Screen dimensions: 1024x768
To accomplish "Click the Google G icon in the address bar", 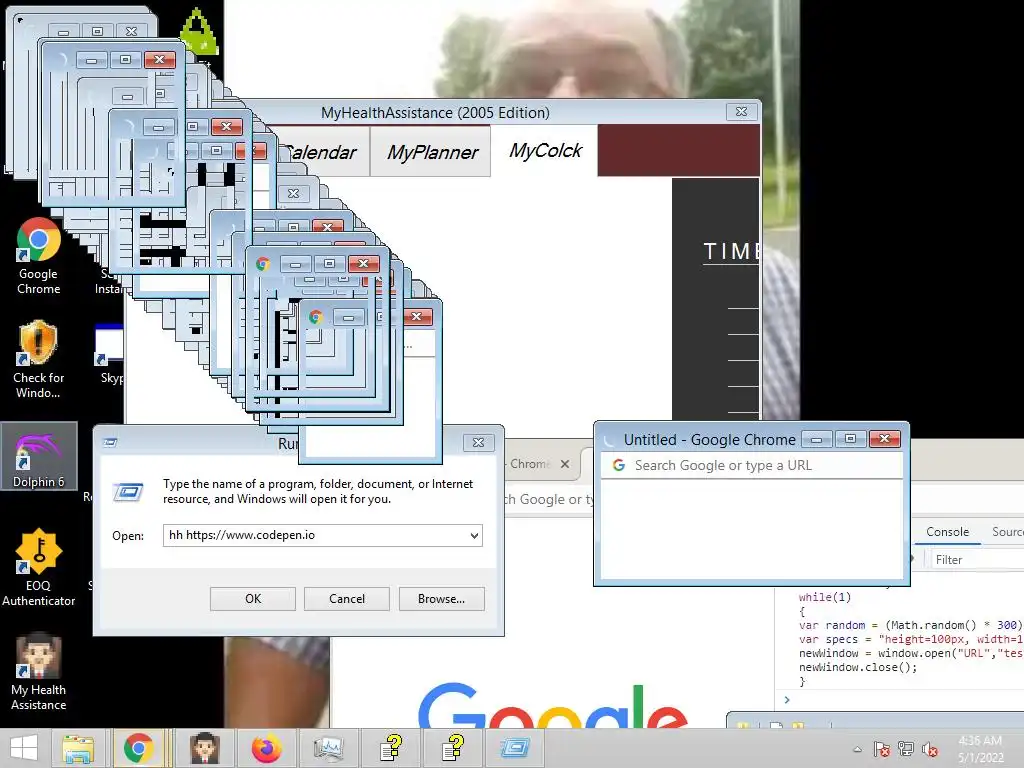I will 618,465.
